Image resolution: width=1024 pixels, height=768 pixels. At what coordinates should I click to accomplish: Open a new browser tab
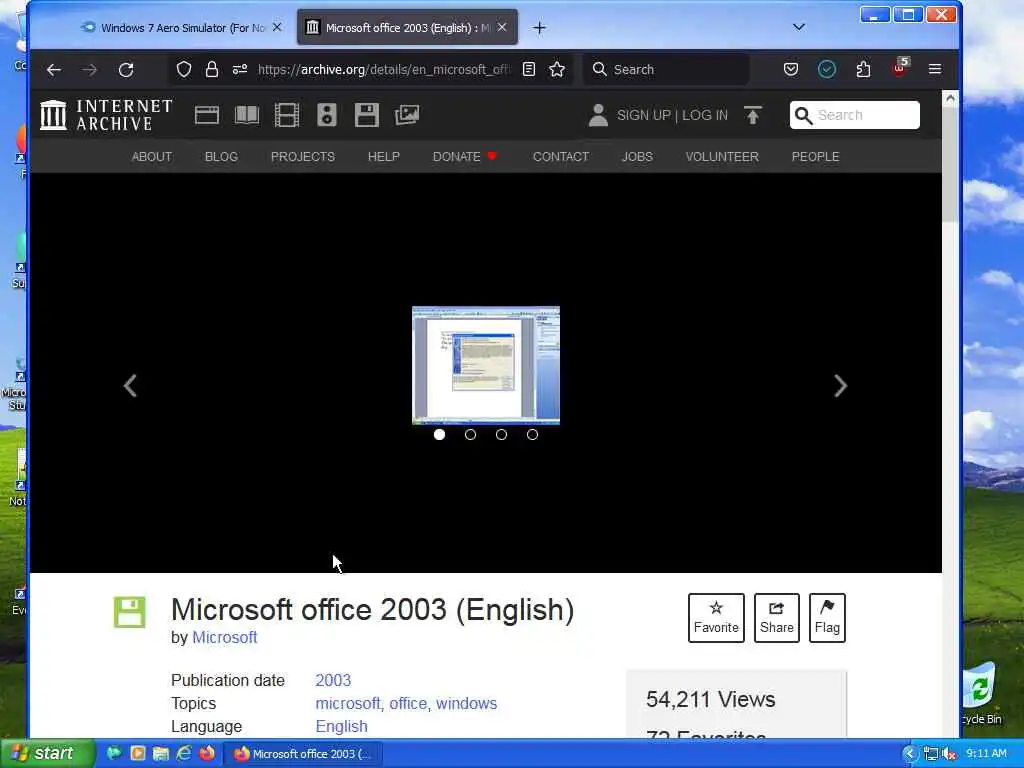click(539, 27)
